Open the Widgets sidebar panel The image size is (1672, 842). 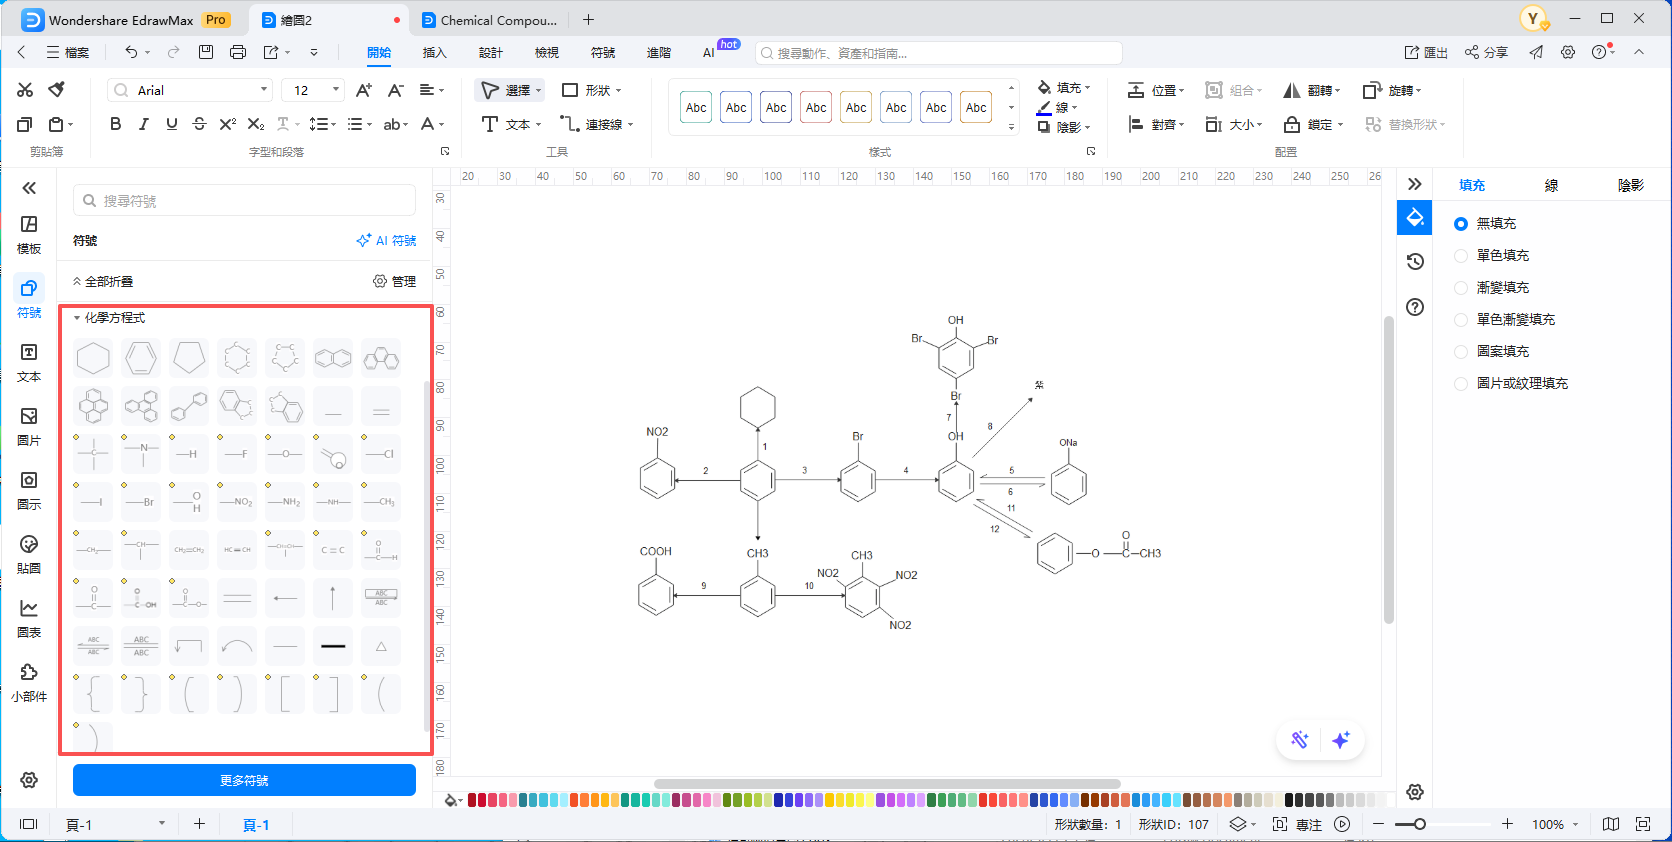pyautogui.click(x=29, y=682)
